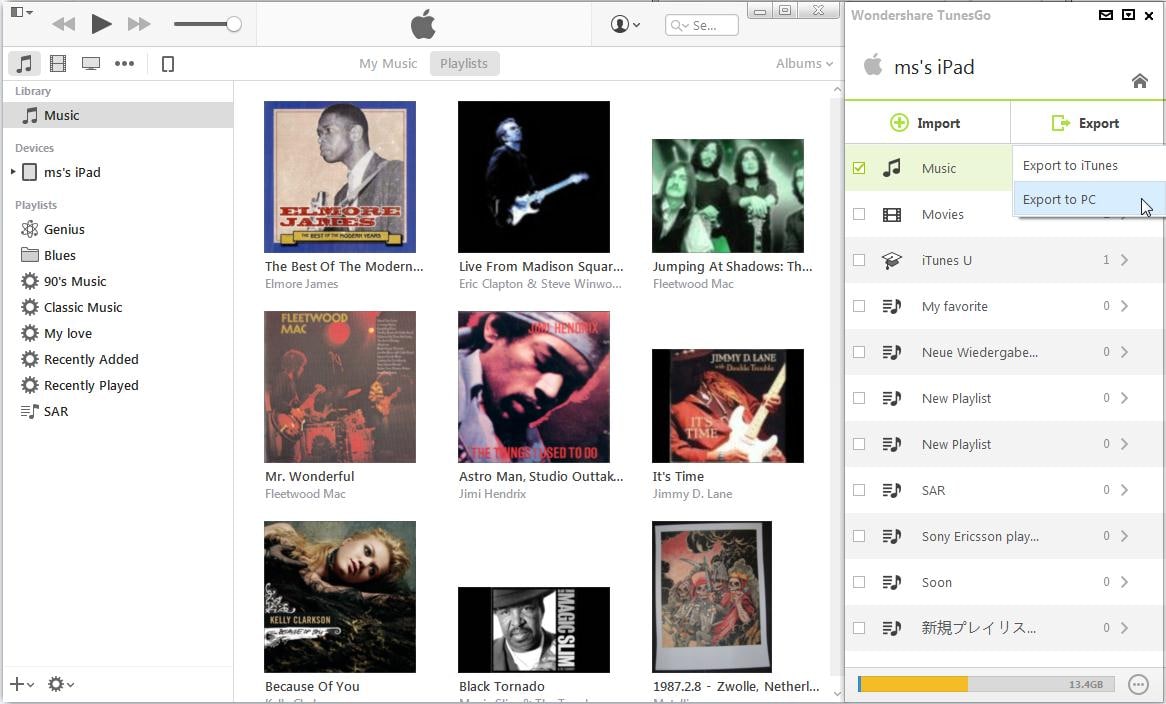Switch to My Music tab
Image resolution: width=1166 pixels, height=704 pixels.
pos(388,64)
